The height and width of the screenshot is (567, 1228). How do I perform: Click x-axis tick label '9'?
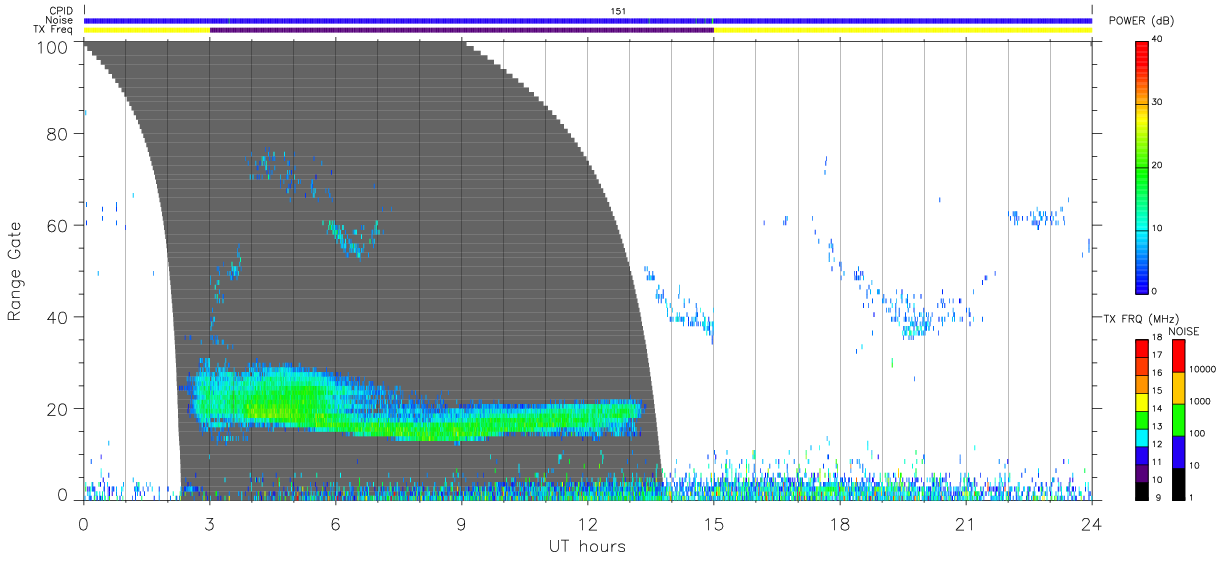tap(461, 523)
